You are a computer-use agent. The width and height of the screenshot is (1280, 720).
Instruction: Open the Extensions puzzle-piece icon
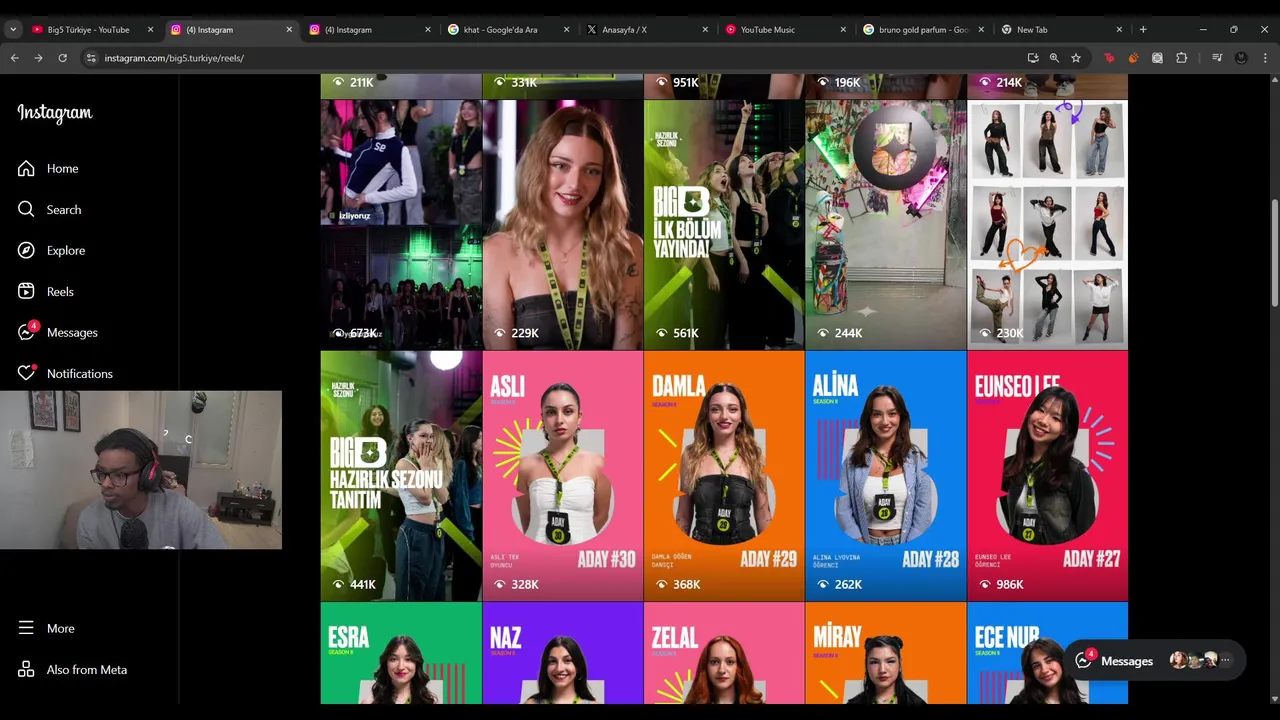[1181, 58]
